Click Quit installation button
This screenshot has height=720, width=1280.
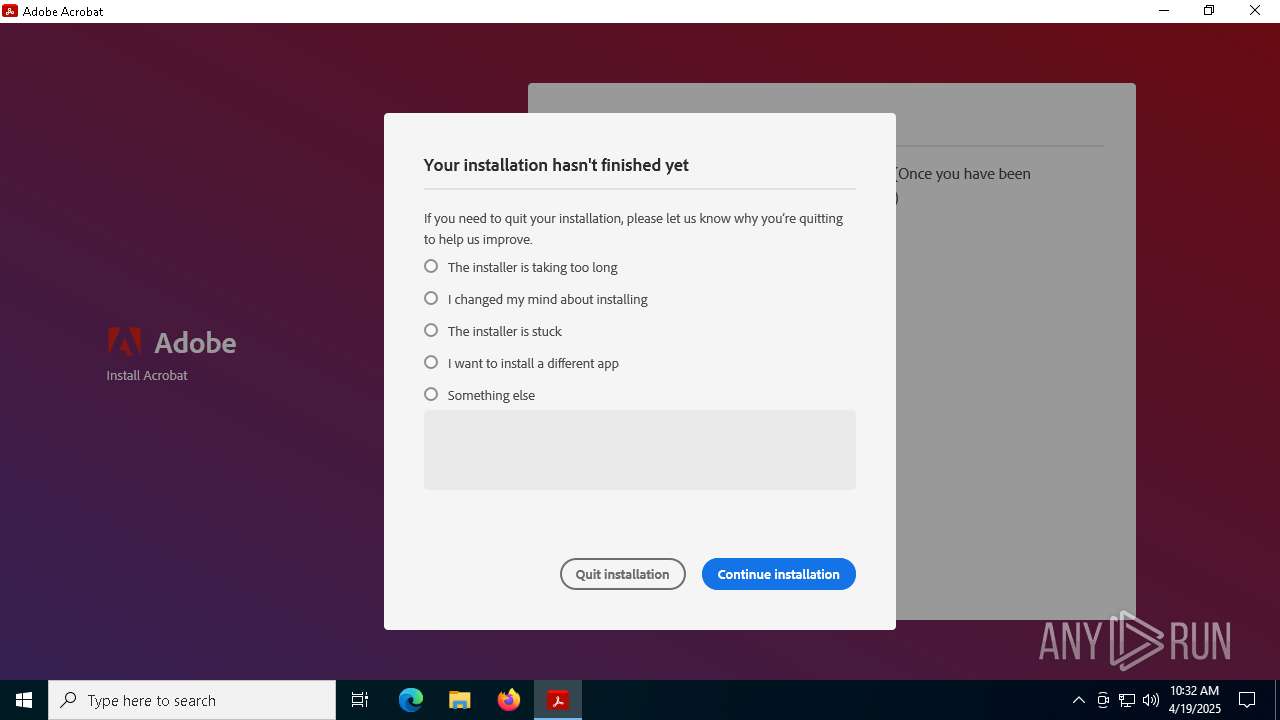coord(622,574)
